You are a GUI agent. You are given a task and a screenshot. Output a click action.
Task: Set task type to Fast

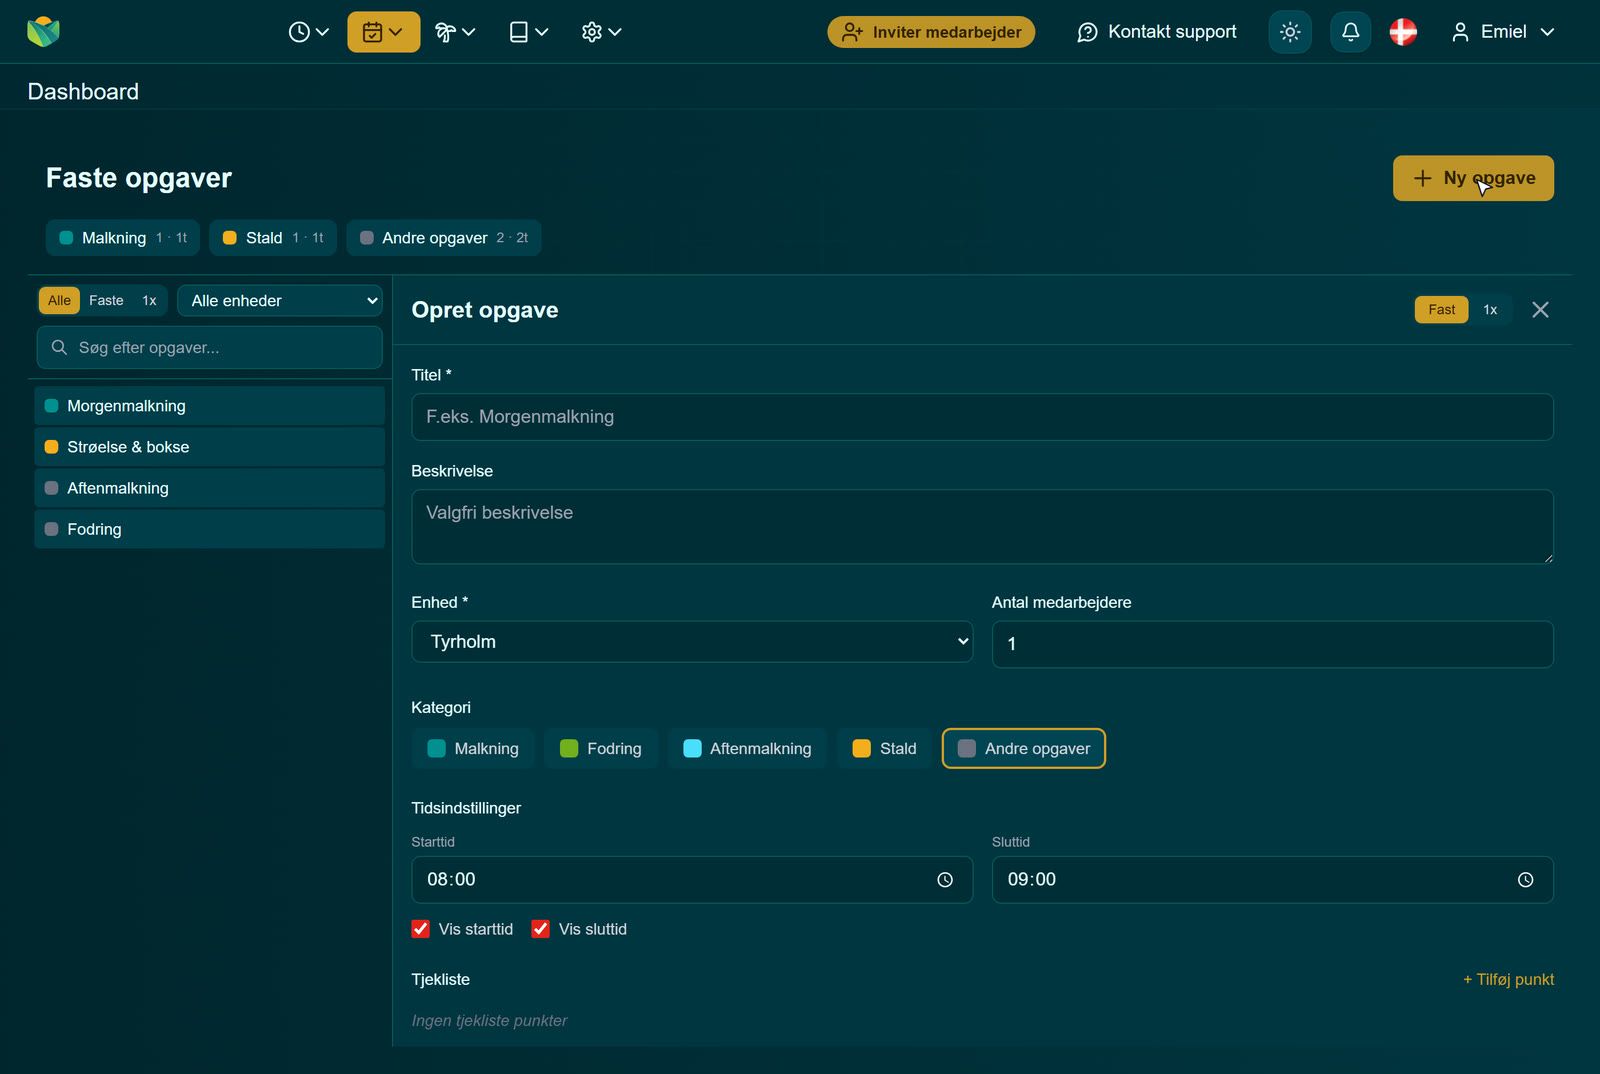click(1441, 310)
